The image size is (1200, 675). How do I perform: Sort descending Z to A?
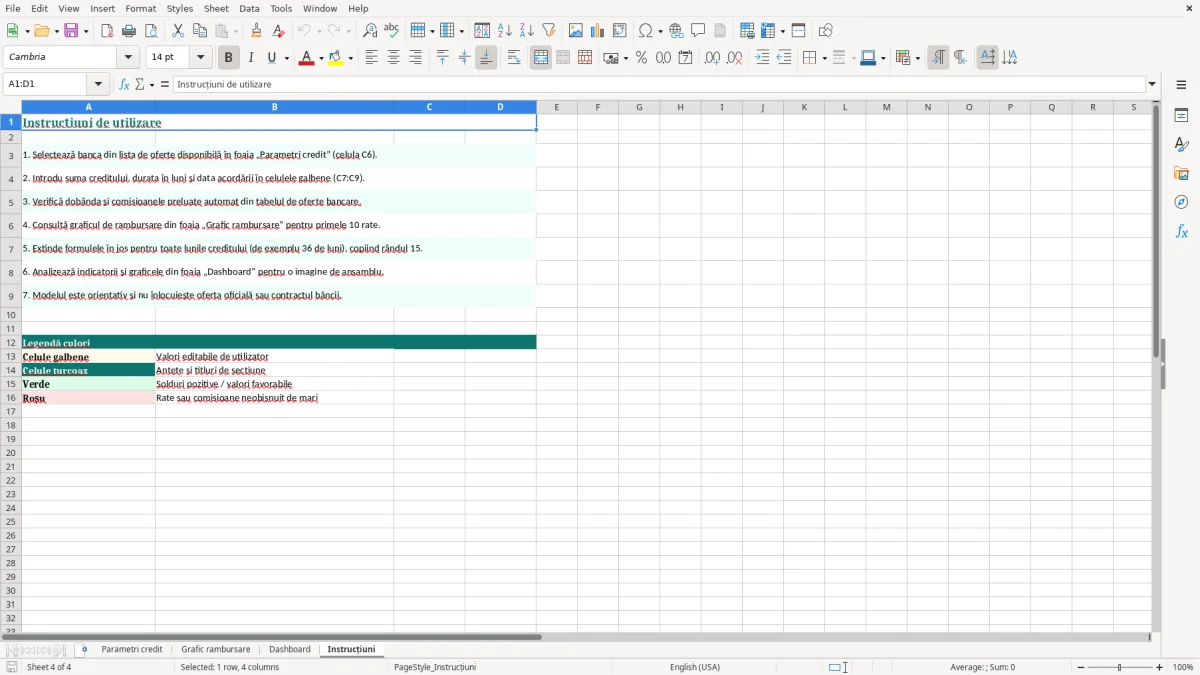pyautogui.click(x=527, y=31)
